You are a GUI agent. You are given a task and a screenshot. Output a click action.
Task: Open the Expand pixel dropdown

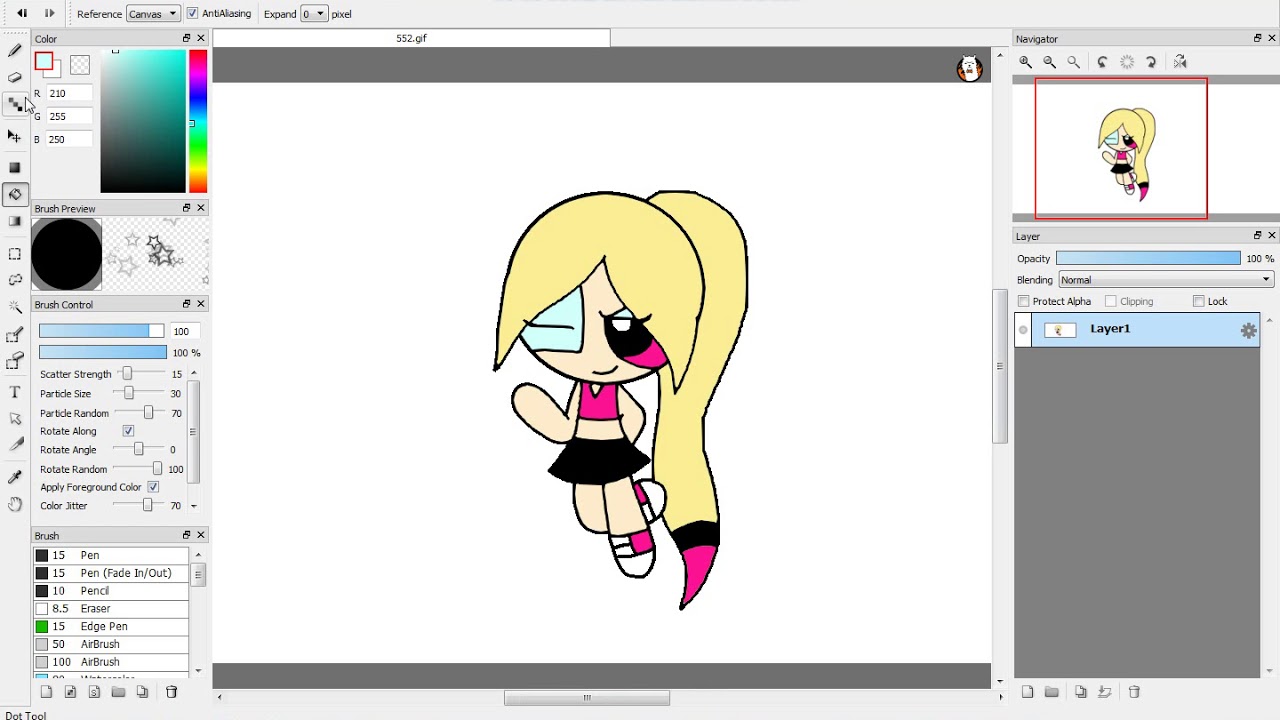click(x=314, y=14)
